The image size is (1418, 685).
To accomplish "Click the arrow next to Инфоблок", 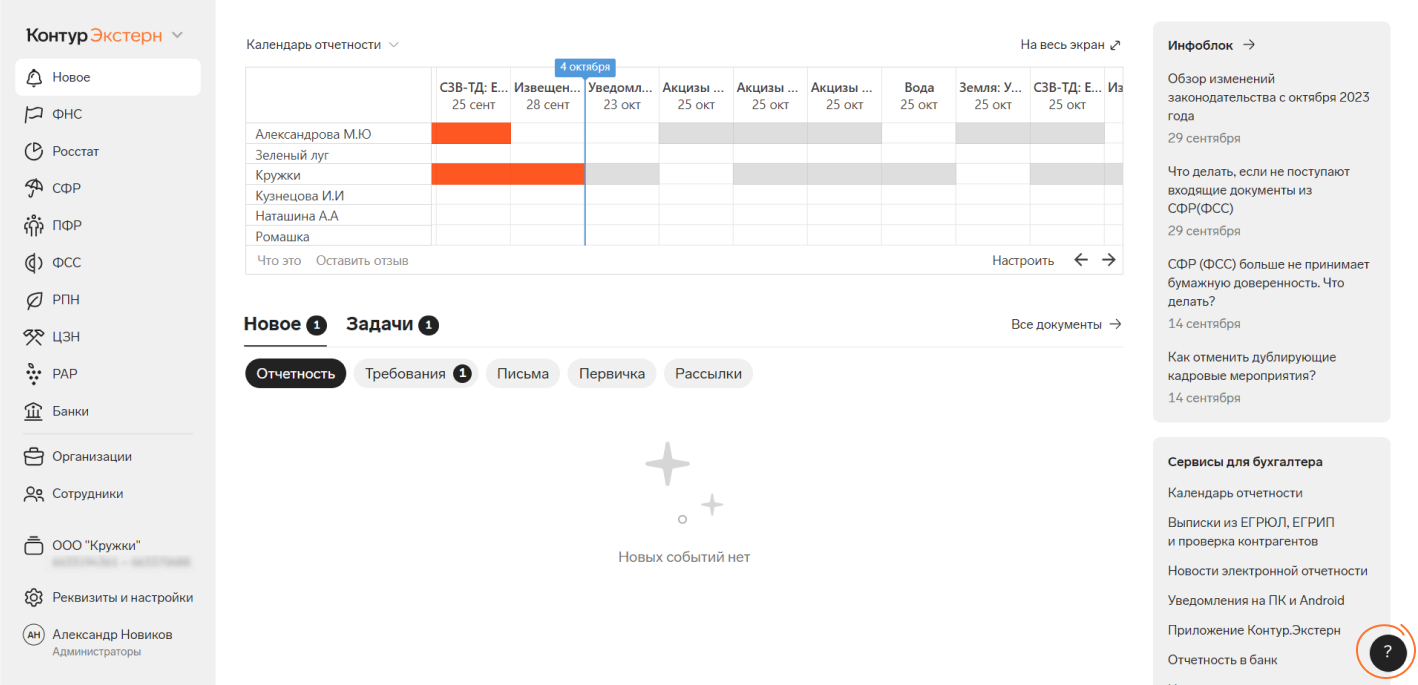I will coord(1248,45).
